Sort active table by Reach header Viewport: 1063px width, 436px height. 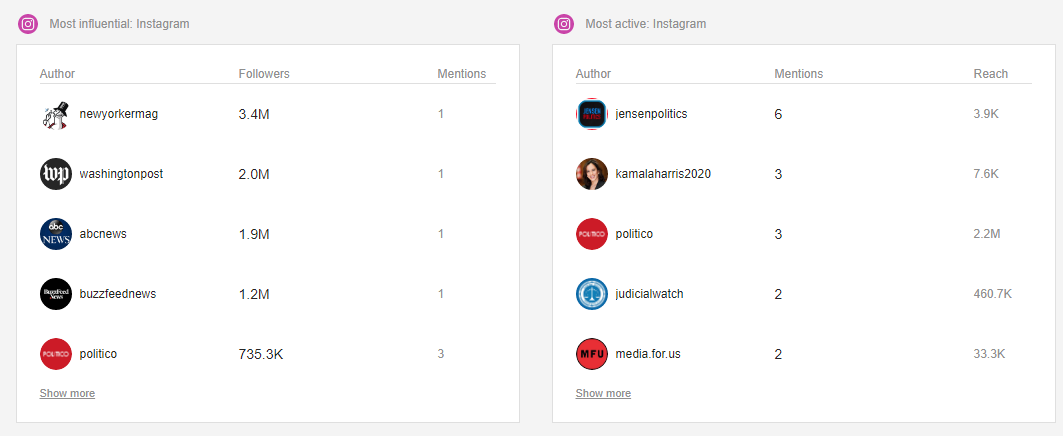click(x=990, y=74)
